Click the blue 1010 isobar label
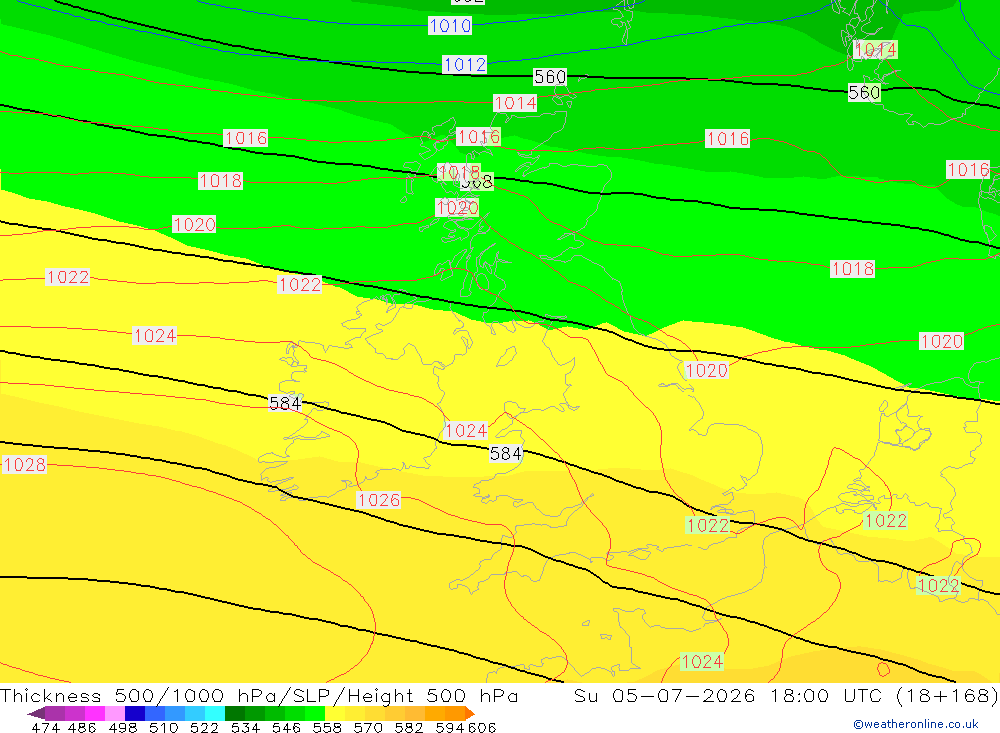Viewport: 1000px width, 733px height. coord(450,26)
